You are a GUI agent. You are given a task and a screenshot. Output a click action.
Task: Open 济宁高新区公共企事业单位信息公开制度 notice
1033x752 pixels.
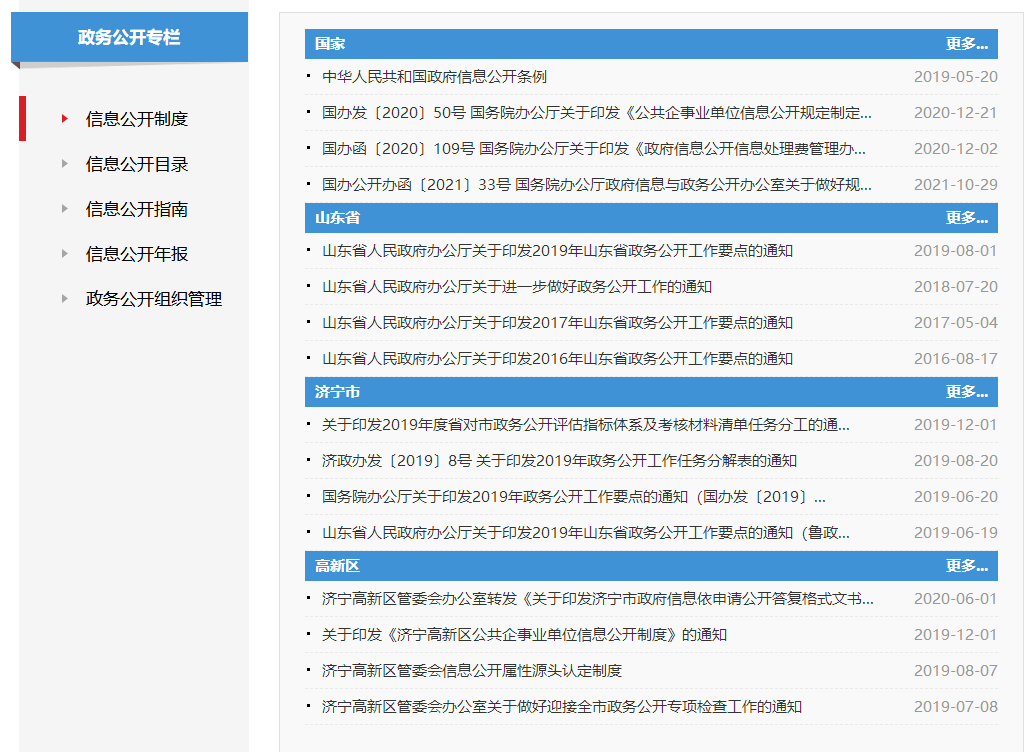pyautogui.click(x=524, y=635)
